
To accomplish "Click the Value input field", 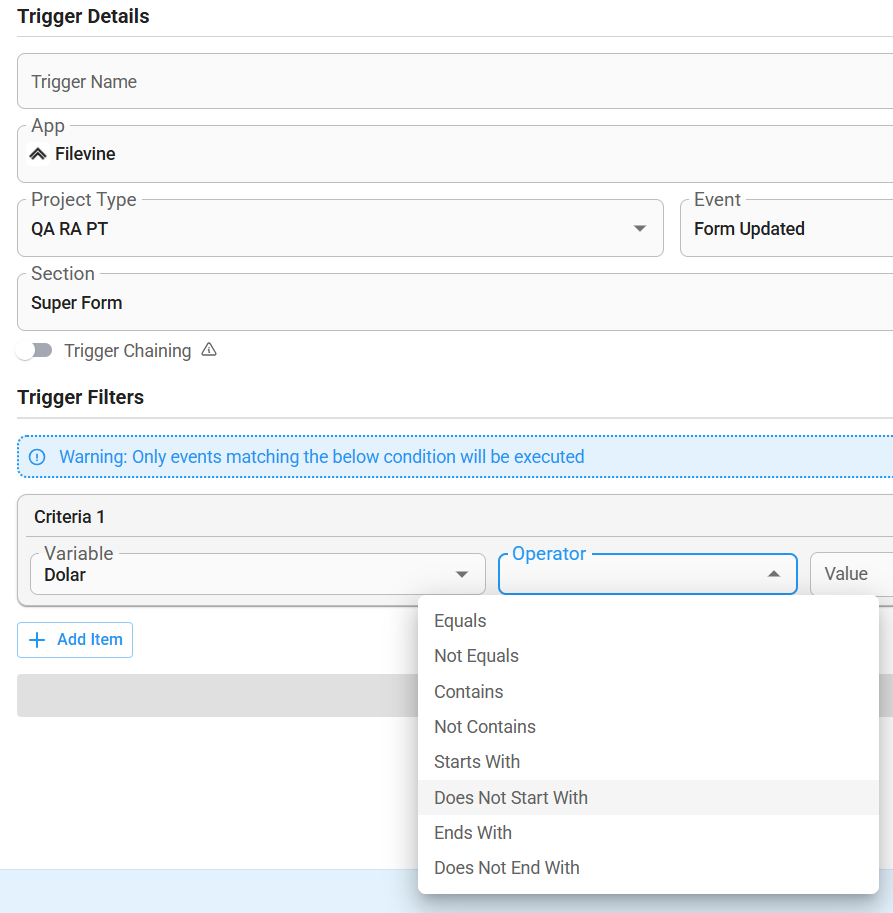I will [x=852, y=574].
